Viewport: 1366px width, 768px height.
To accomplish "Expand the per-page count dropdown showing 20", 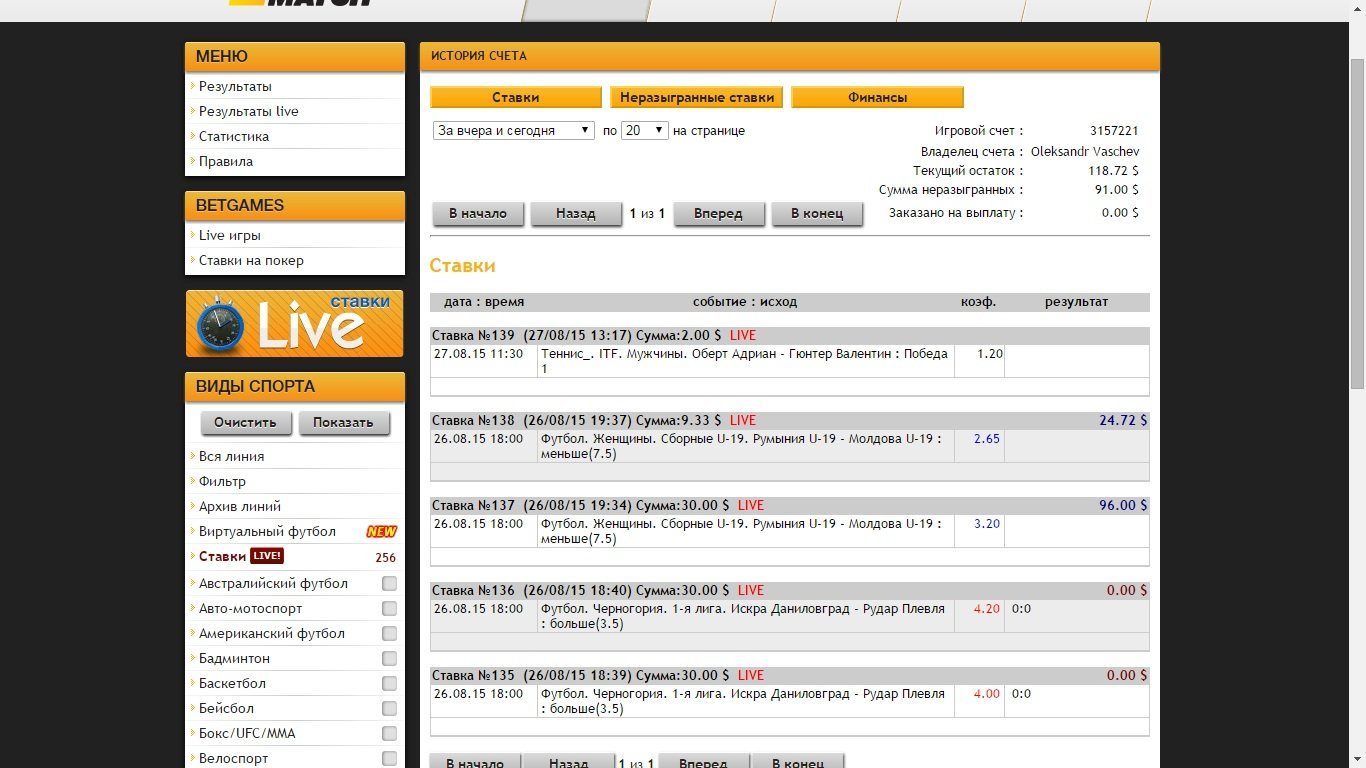I will point(644,131).
